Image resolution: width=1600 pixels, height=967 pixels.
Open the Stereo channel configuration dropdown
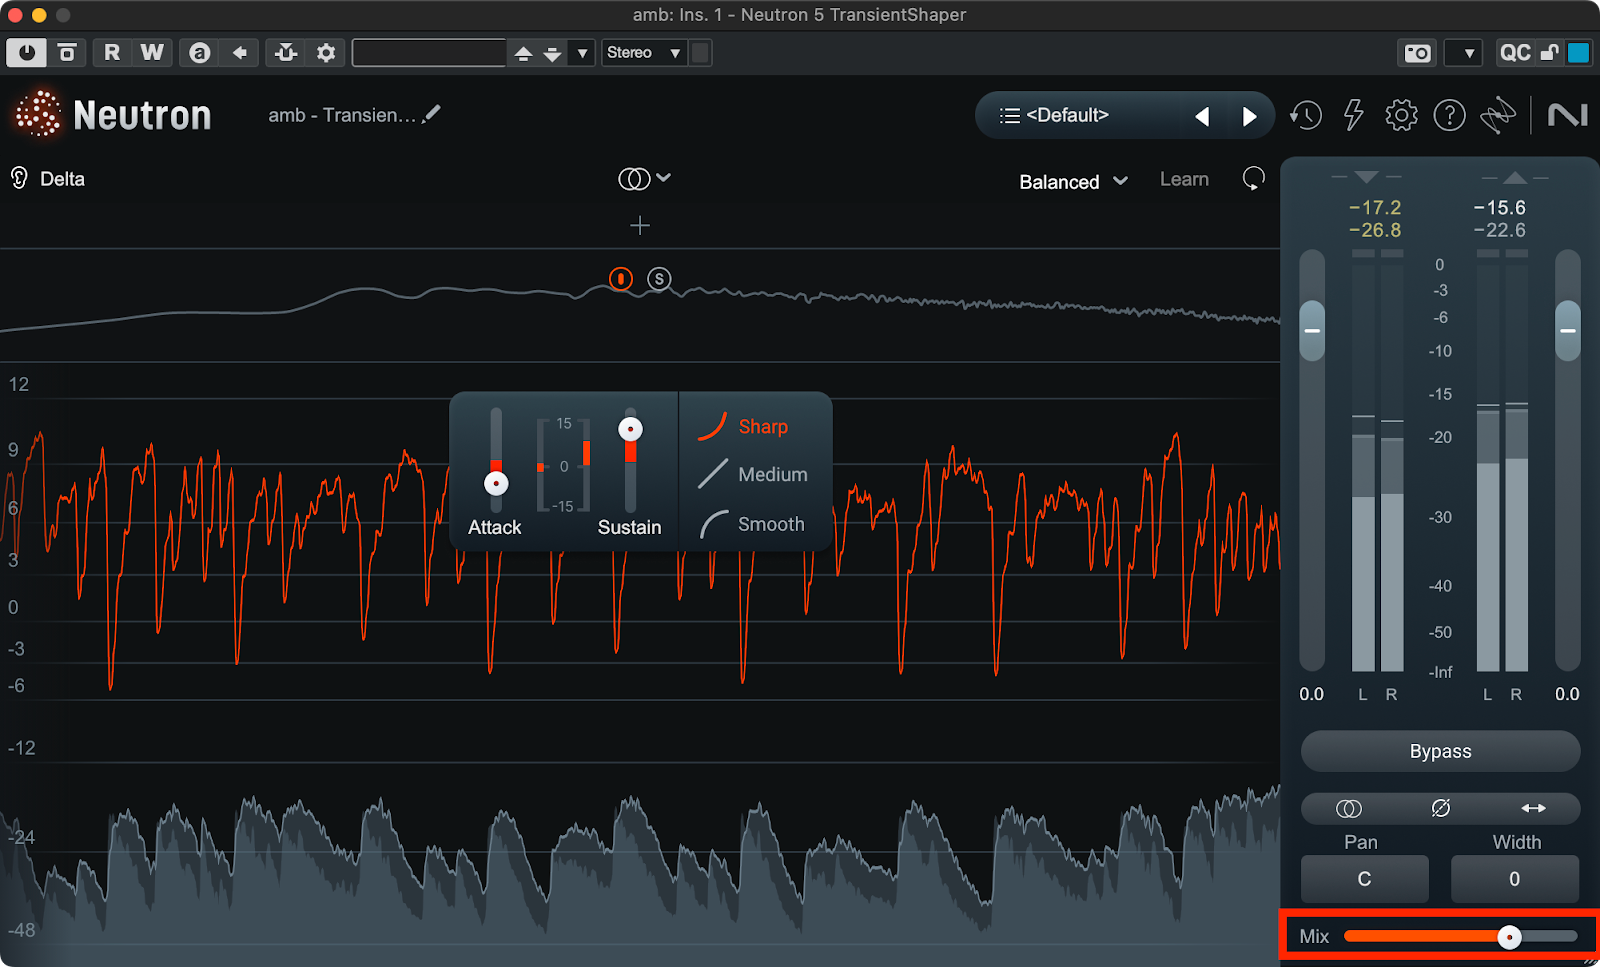[643, 53]
